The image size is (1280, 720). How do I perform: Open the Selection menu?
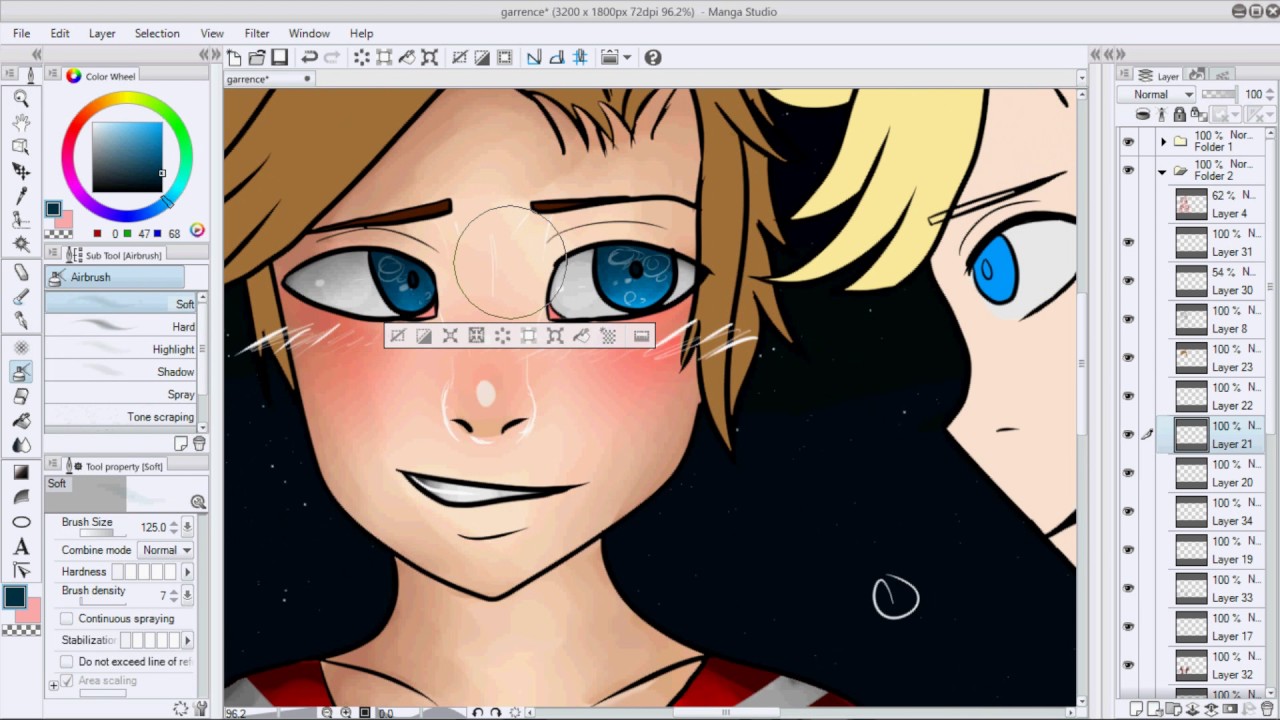[157, 33]
